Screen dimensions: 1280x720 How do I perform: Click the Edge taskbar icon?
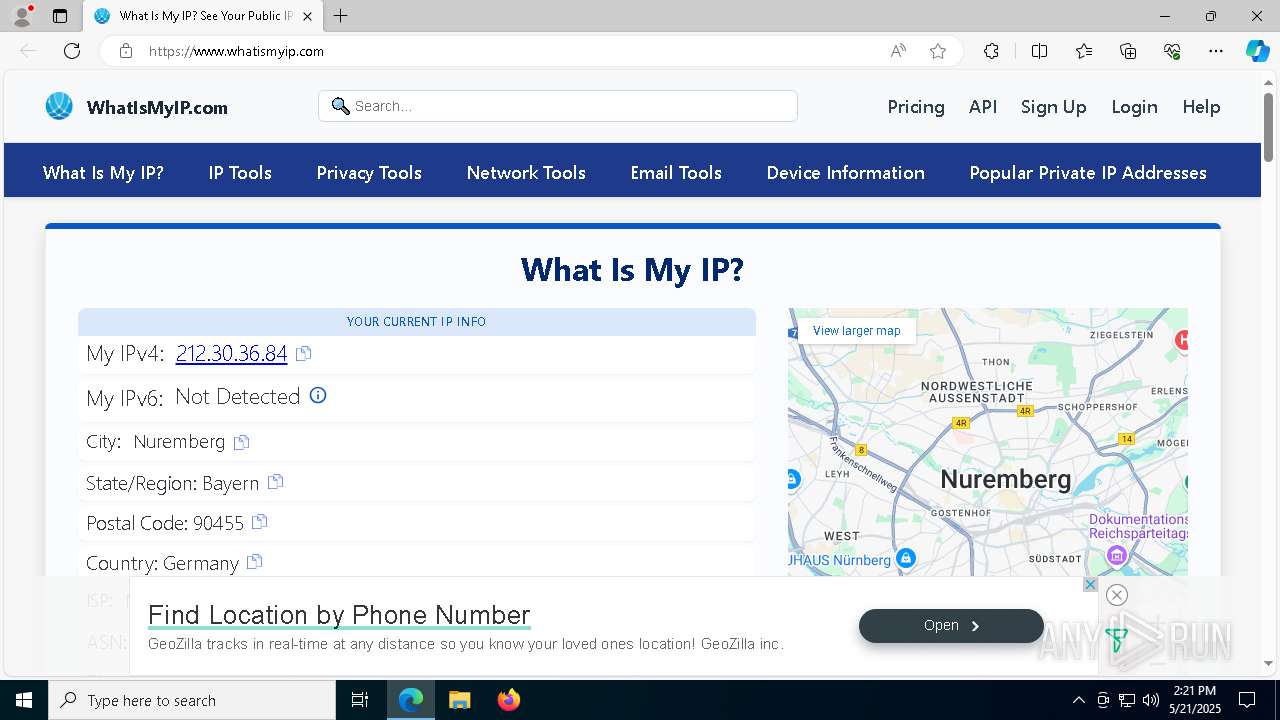click(411, 700)
